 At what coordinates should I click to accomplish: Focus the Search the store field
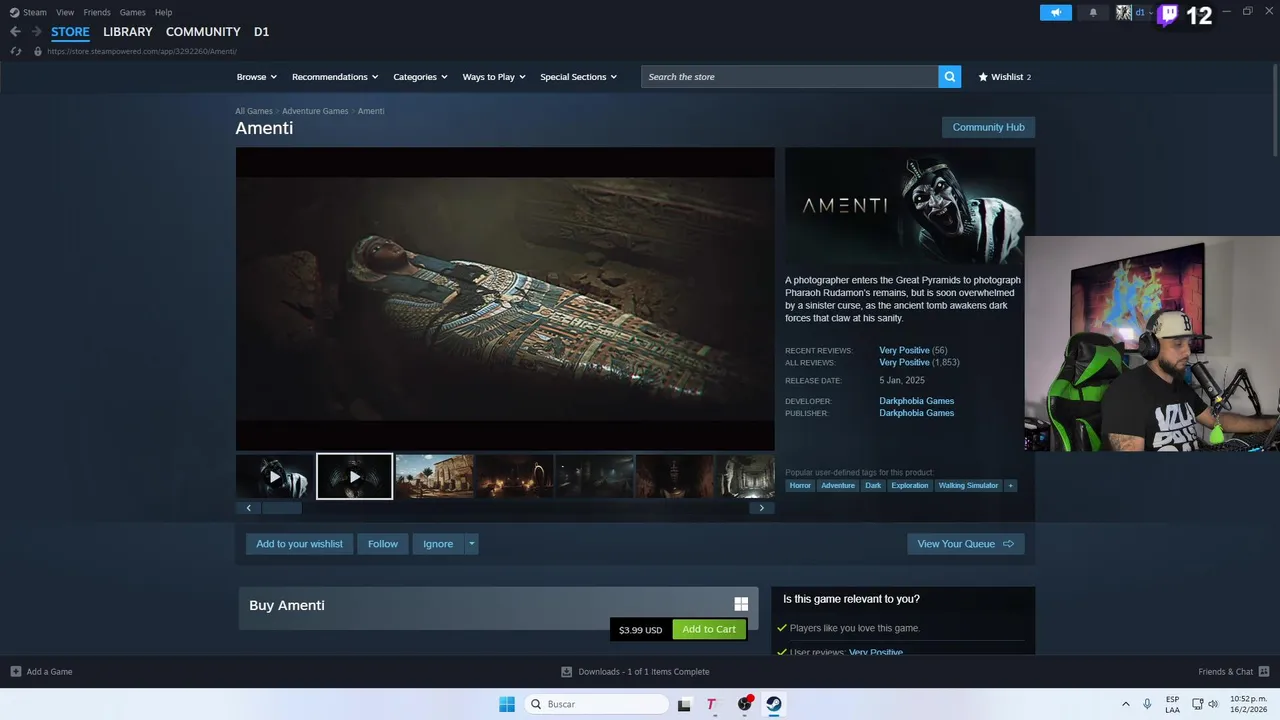click(790, 77)
